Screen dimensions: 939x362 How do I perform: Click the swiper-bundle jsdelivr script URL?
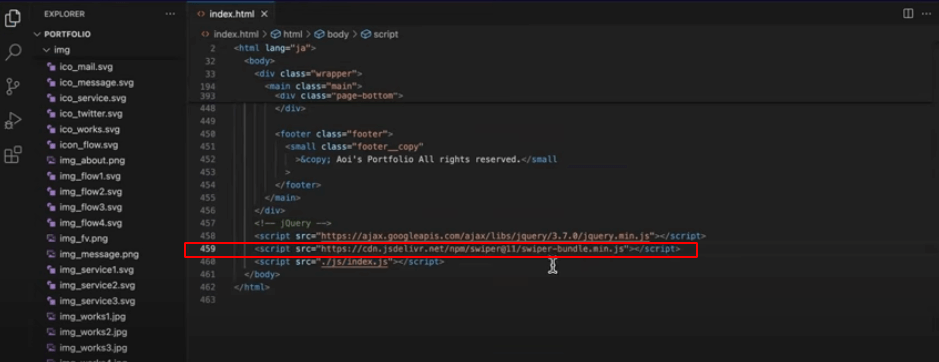point(473,249)
